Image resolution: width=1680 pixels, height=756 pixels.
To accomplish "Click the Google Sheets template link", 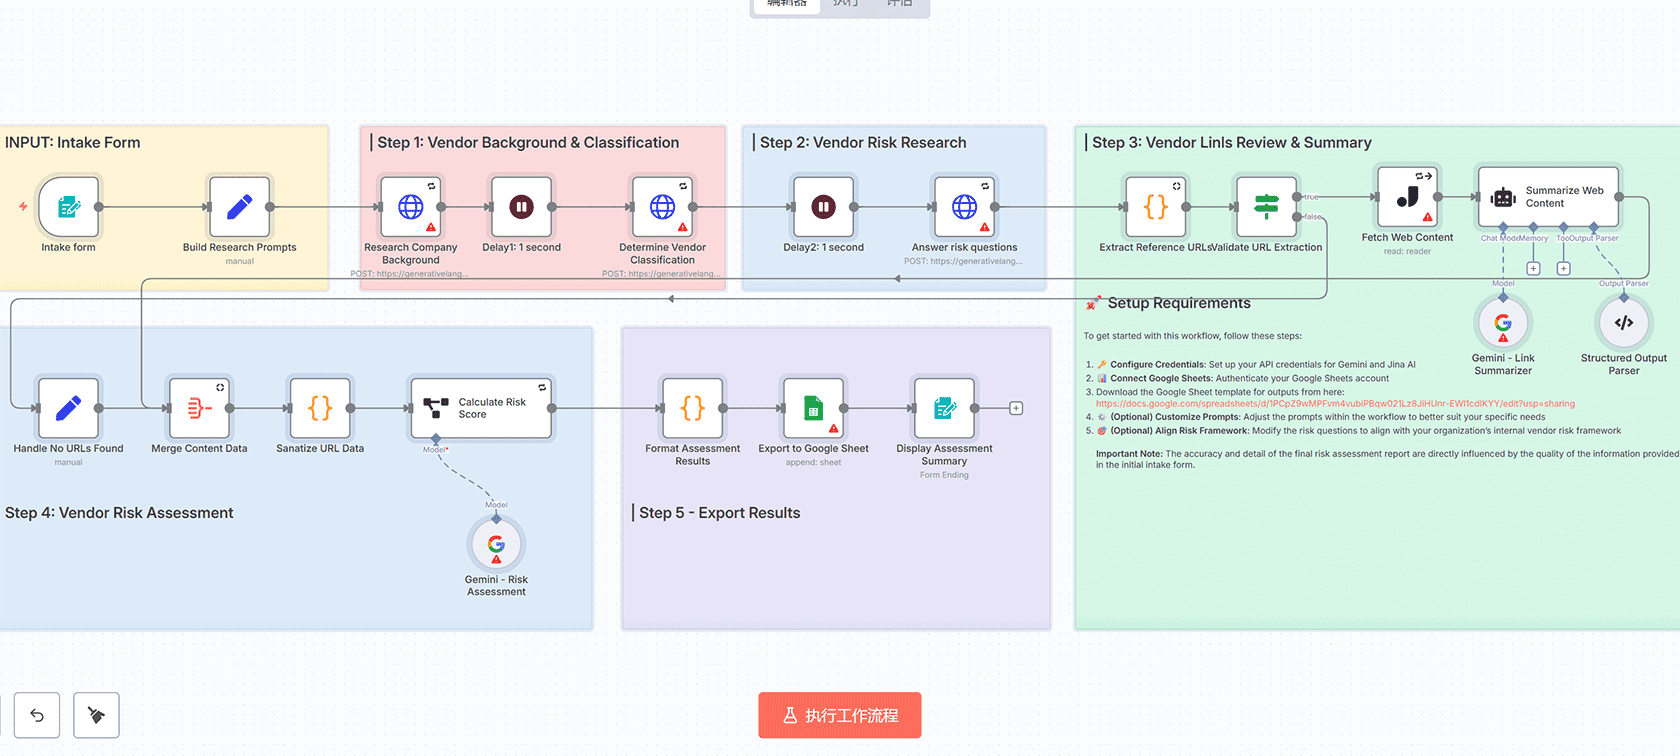I will click(x=1334, y=404).
